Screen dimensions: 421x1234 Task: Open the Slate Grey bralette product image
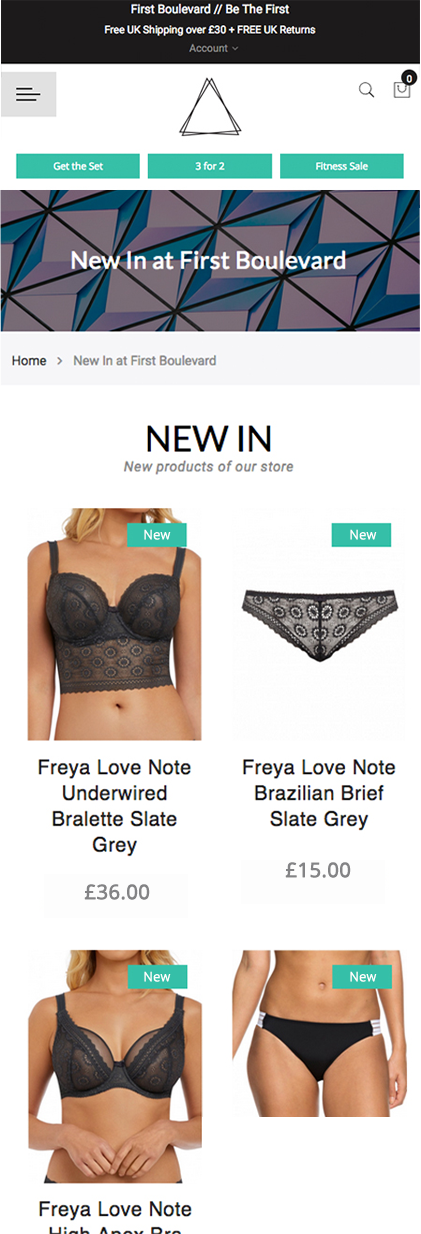point(114,625)
